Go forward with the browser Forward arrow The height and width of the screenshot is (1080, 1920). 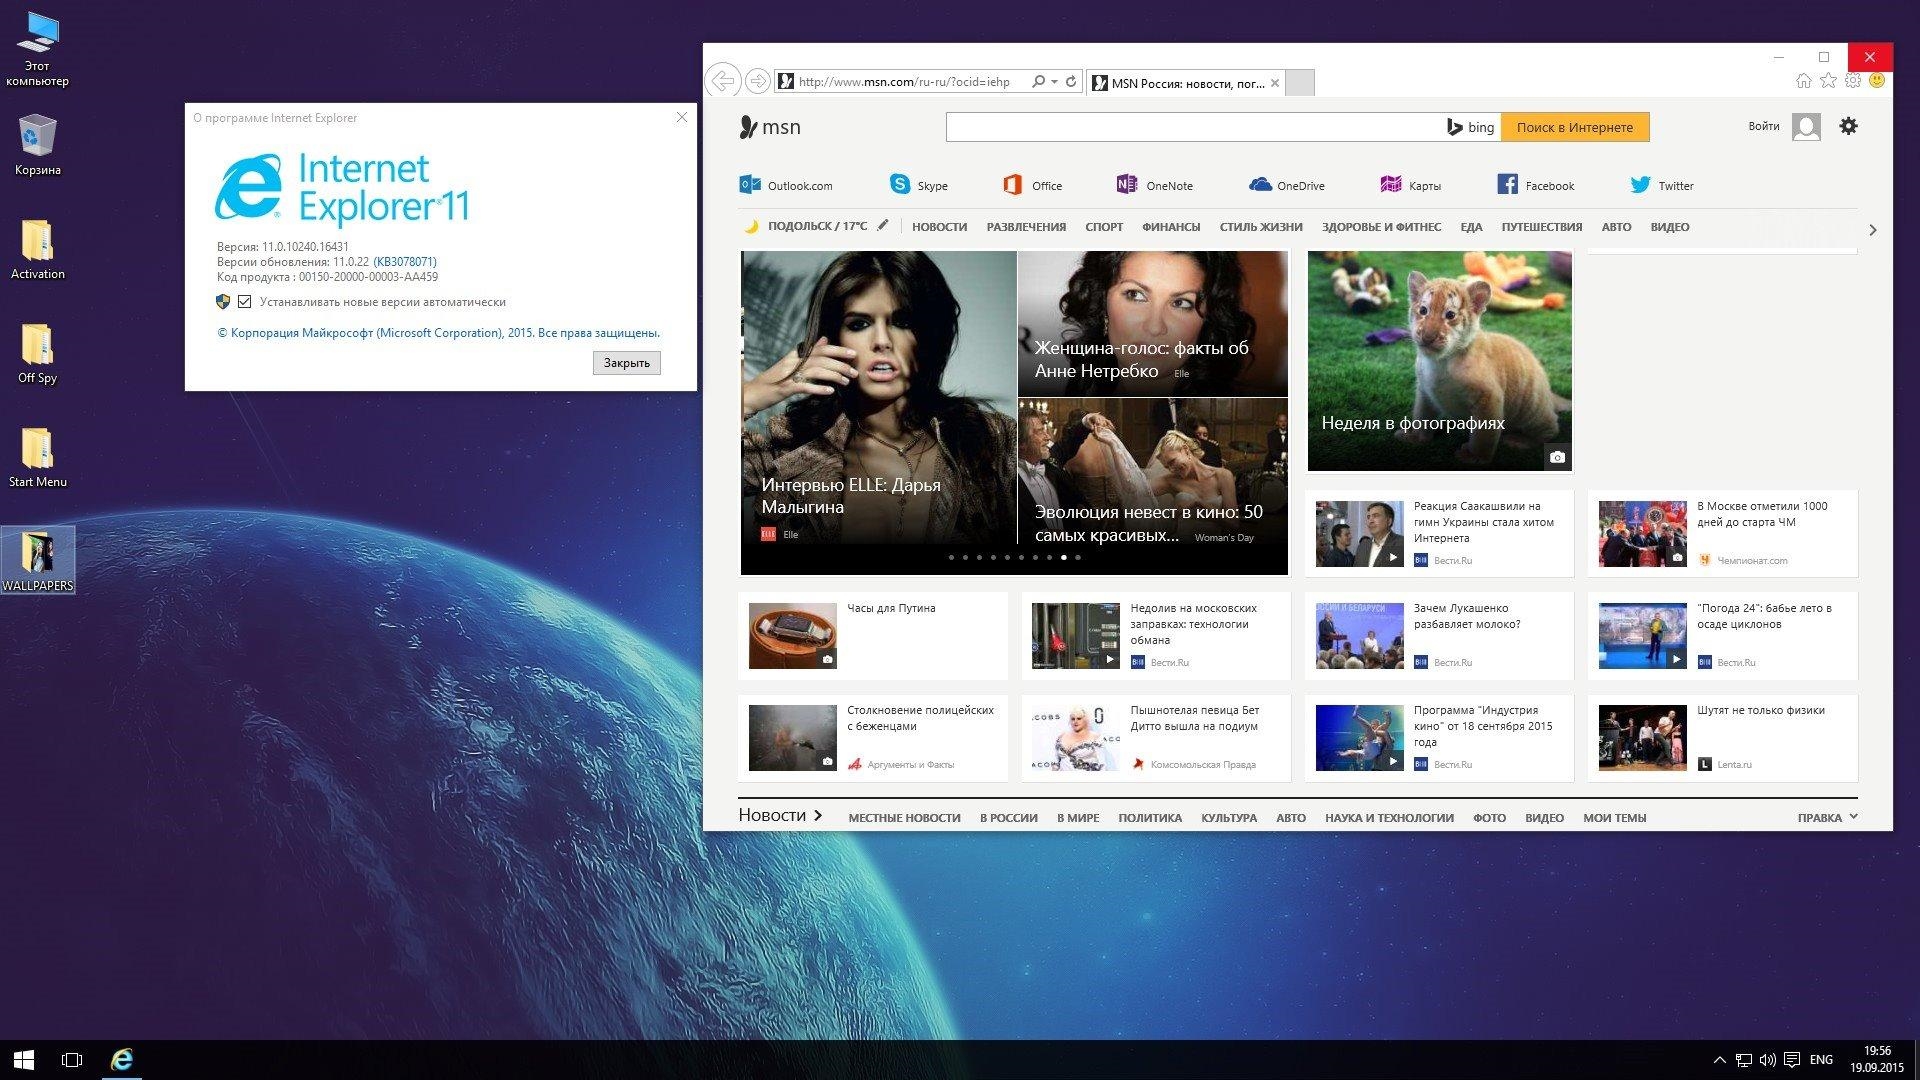point(758,81)
